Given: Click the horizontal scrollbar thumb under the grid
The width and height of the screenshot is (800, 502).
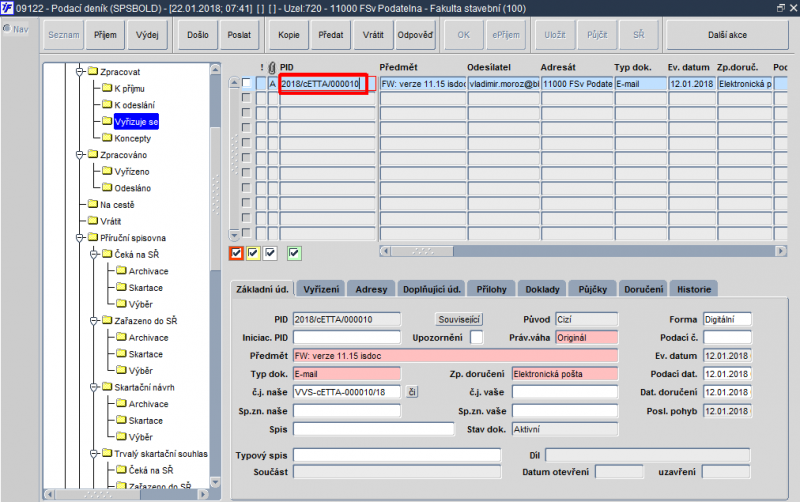Looking at the screenshot, I should click(422, 251).
